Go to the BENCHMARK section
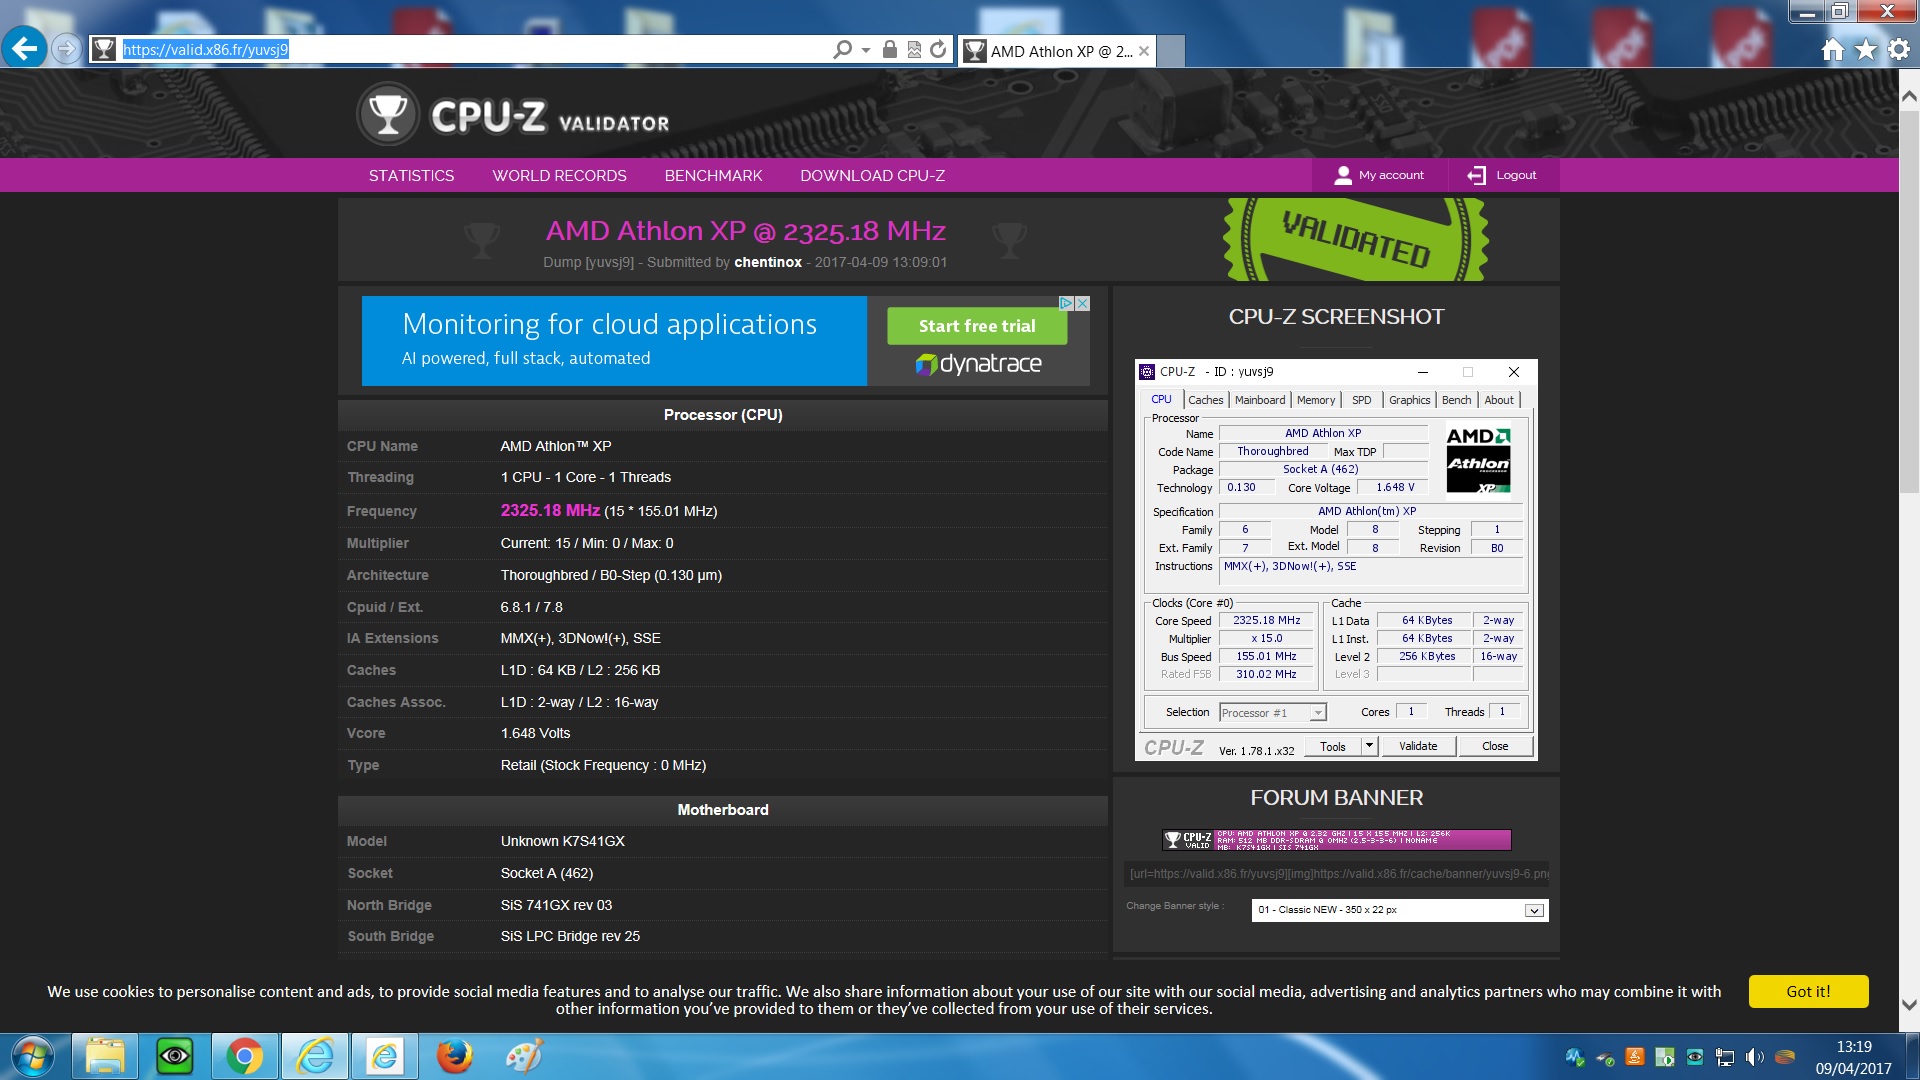 (713, 175)
